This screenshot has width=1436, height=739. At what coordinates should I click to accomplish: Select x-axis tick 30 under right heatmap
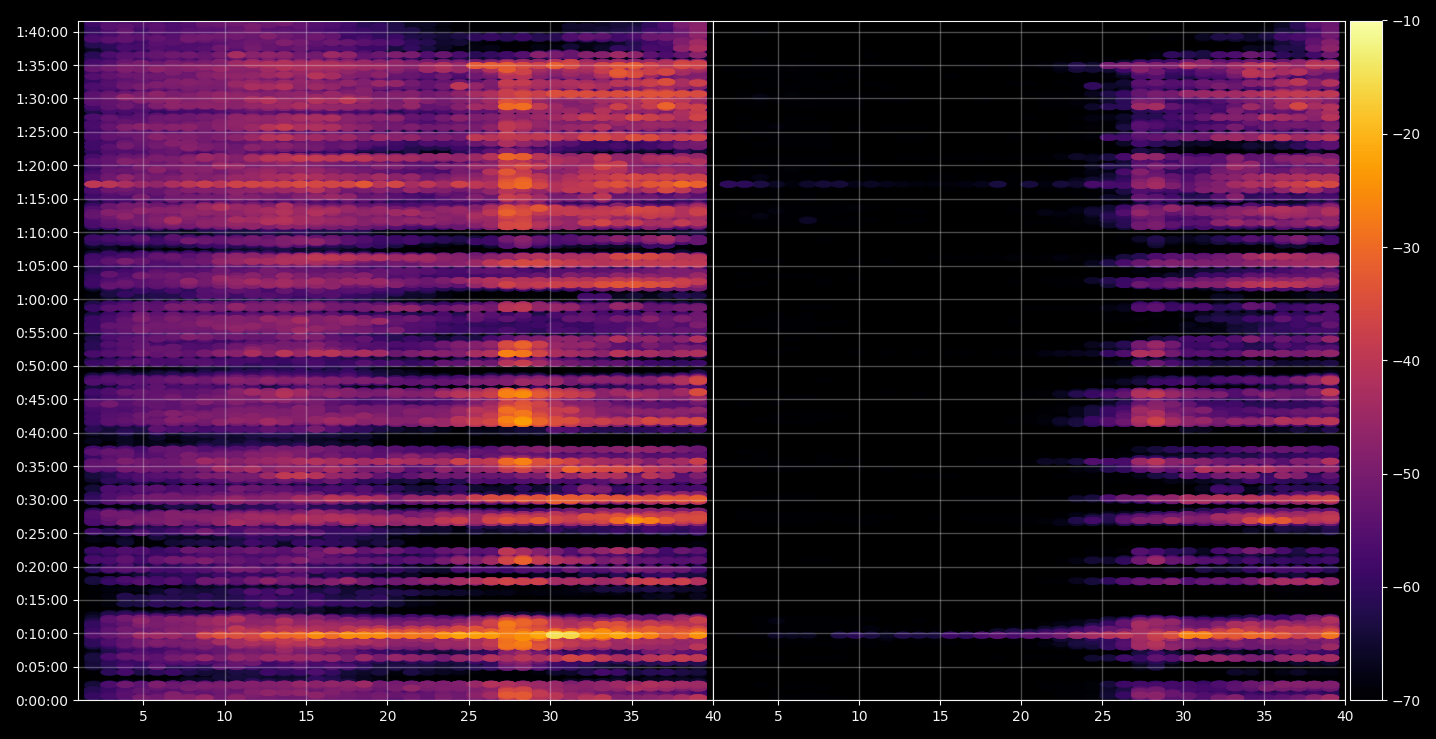coord(1183,716)
